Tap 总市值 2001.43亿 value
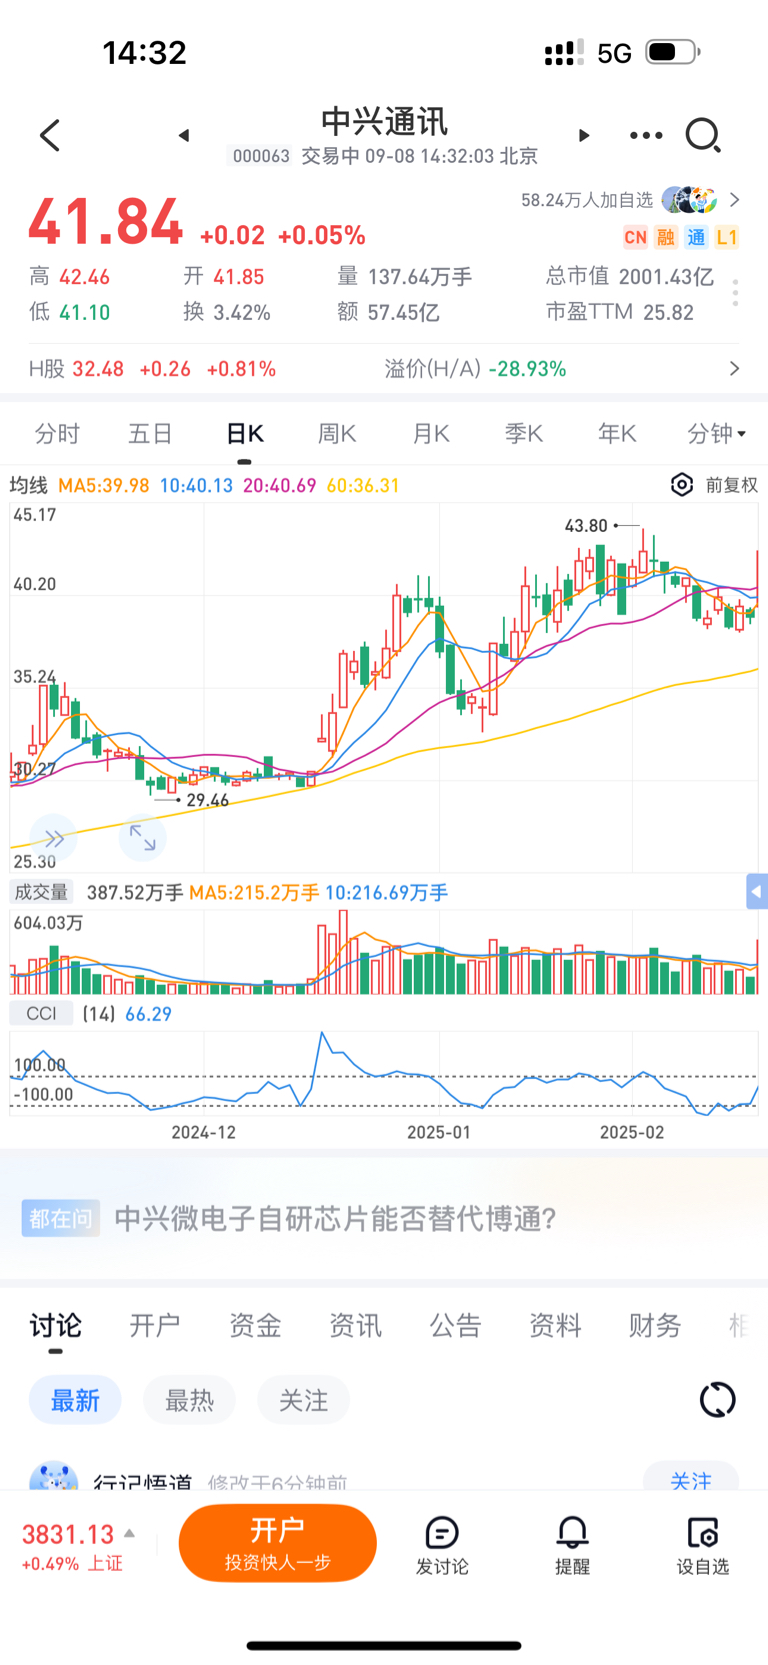The image size is (768, 1665). click(630, 277)
